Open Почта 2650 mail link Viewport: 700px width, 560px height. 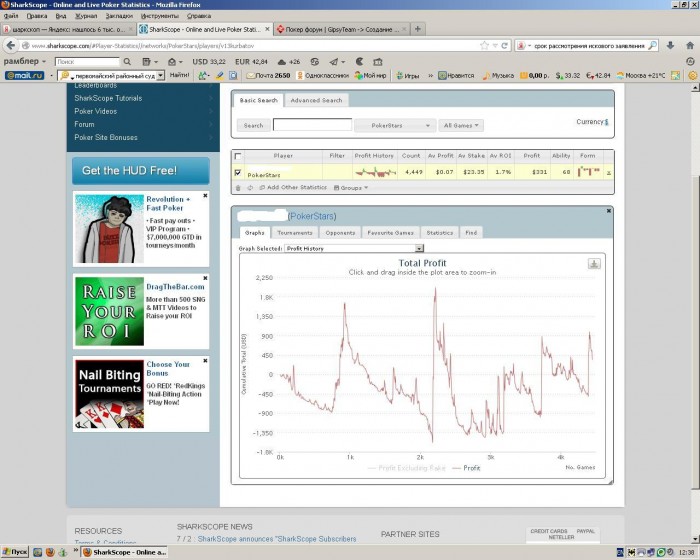[268, 75]
